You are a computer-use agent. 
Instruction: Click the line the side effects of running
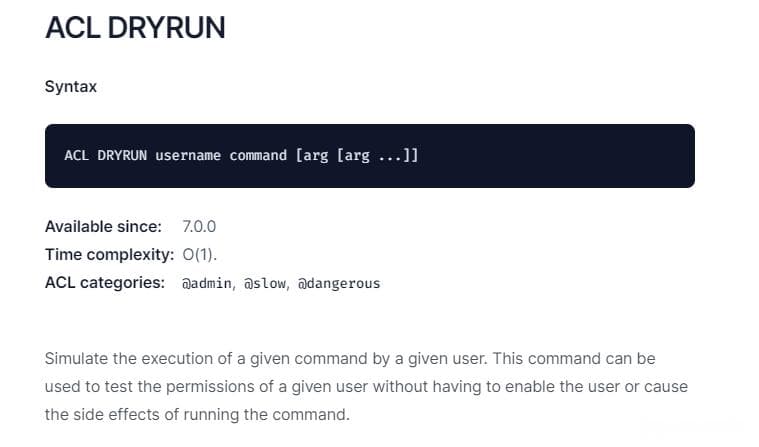tap(197, 415)
